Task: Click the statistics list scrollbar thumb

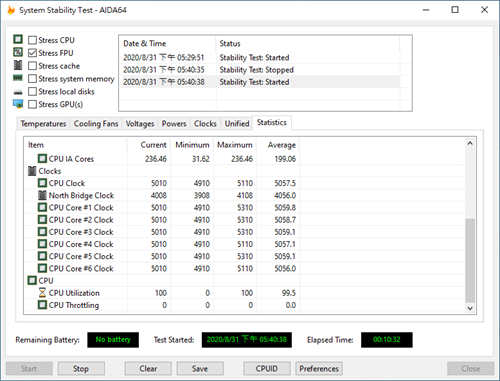Action: (x=470, y=260)
